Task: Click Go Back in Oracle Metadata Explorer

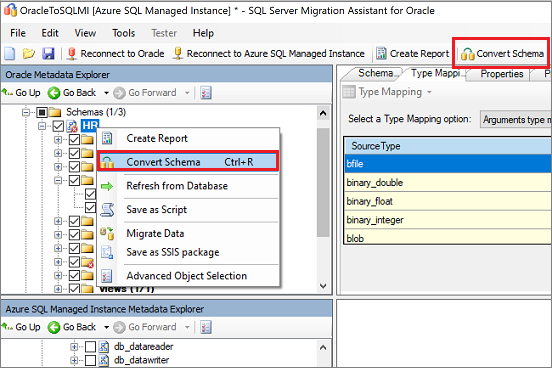Action: (72, 93)
